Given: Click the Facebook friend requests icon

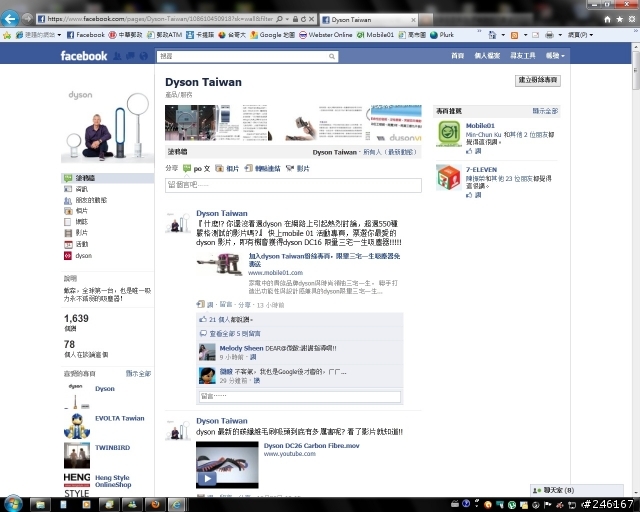Looking at the screenshot, I should [117, 56].
